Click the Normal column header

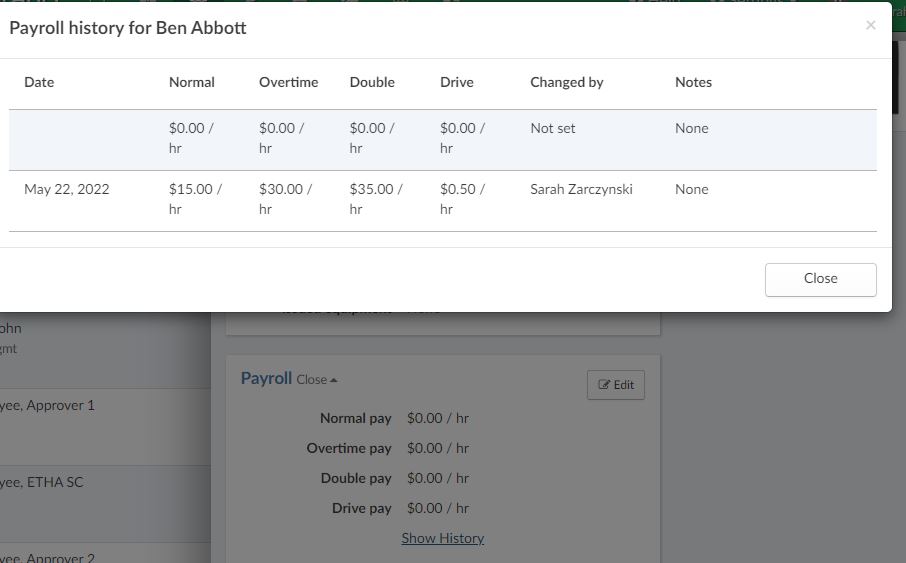[x=192, y=82]
